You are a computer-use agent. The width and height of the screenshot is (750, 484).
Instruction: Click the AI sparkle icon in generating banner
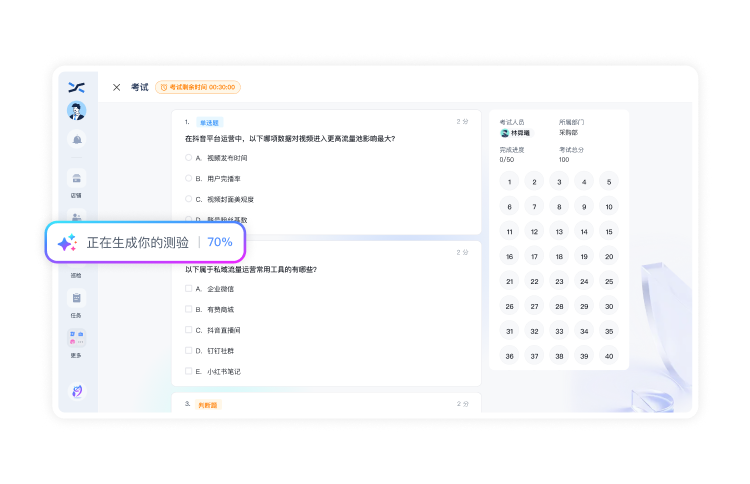coord(67,242)
